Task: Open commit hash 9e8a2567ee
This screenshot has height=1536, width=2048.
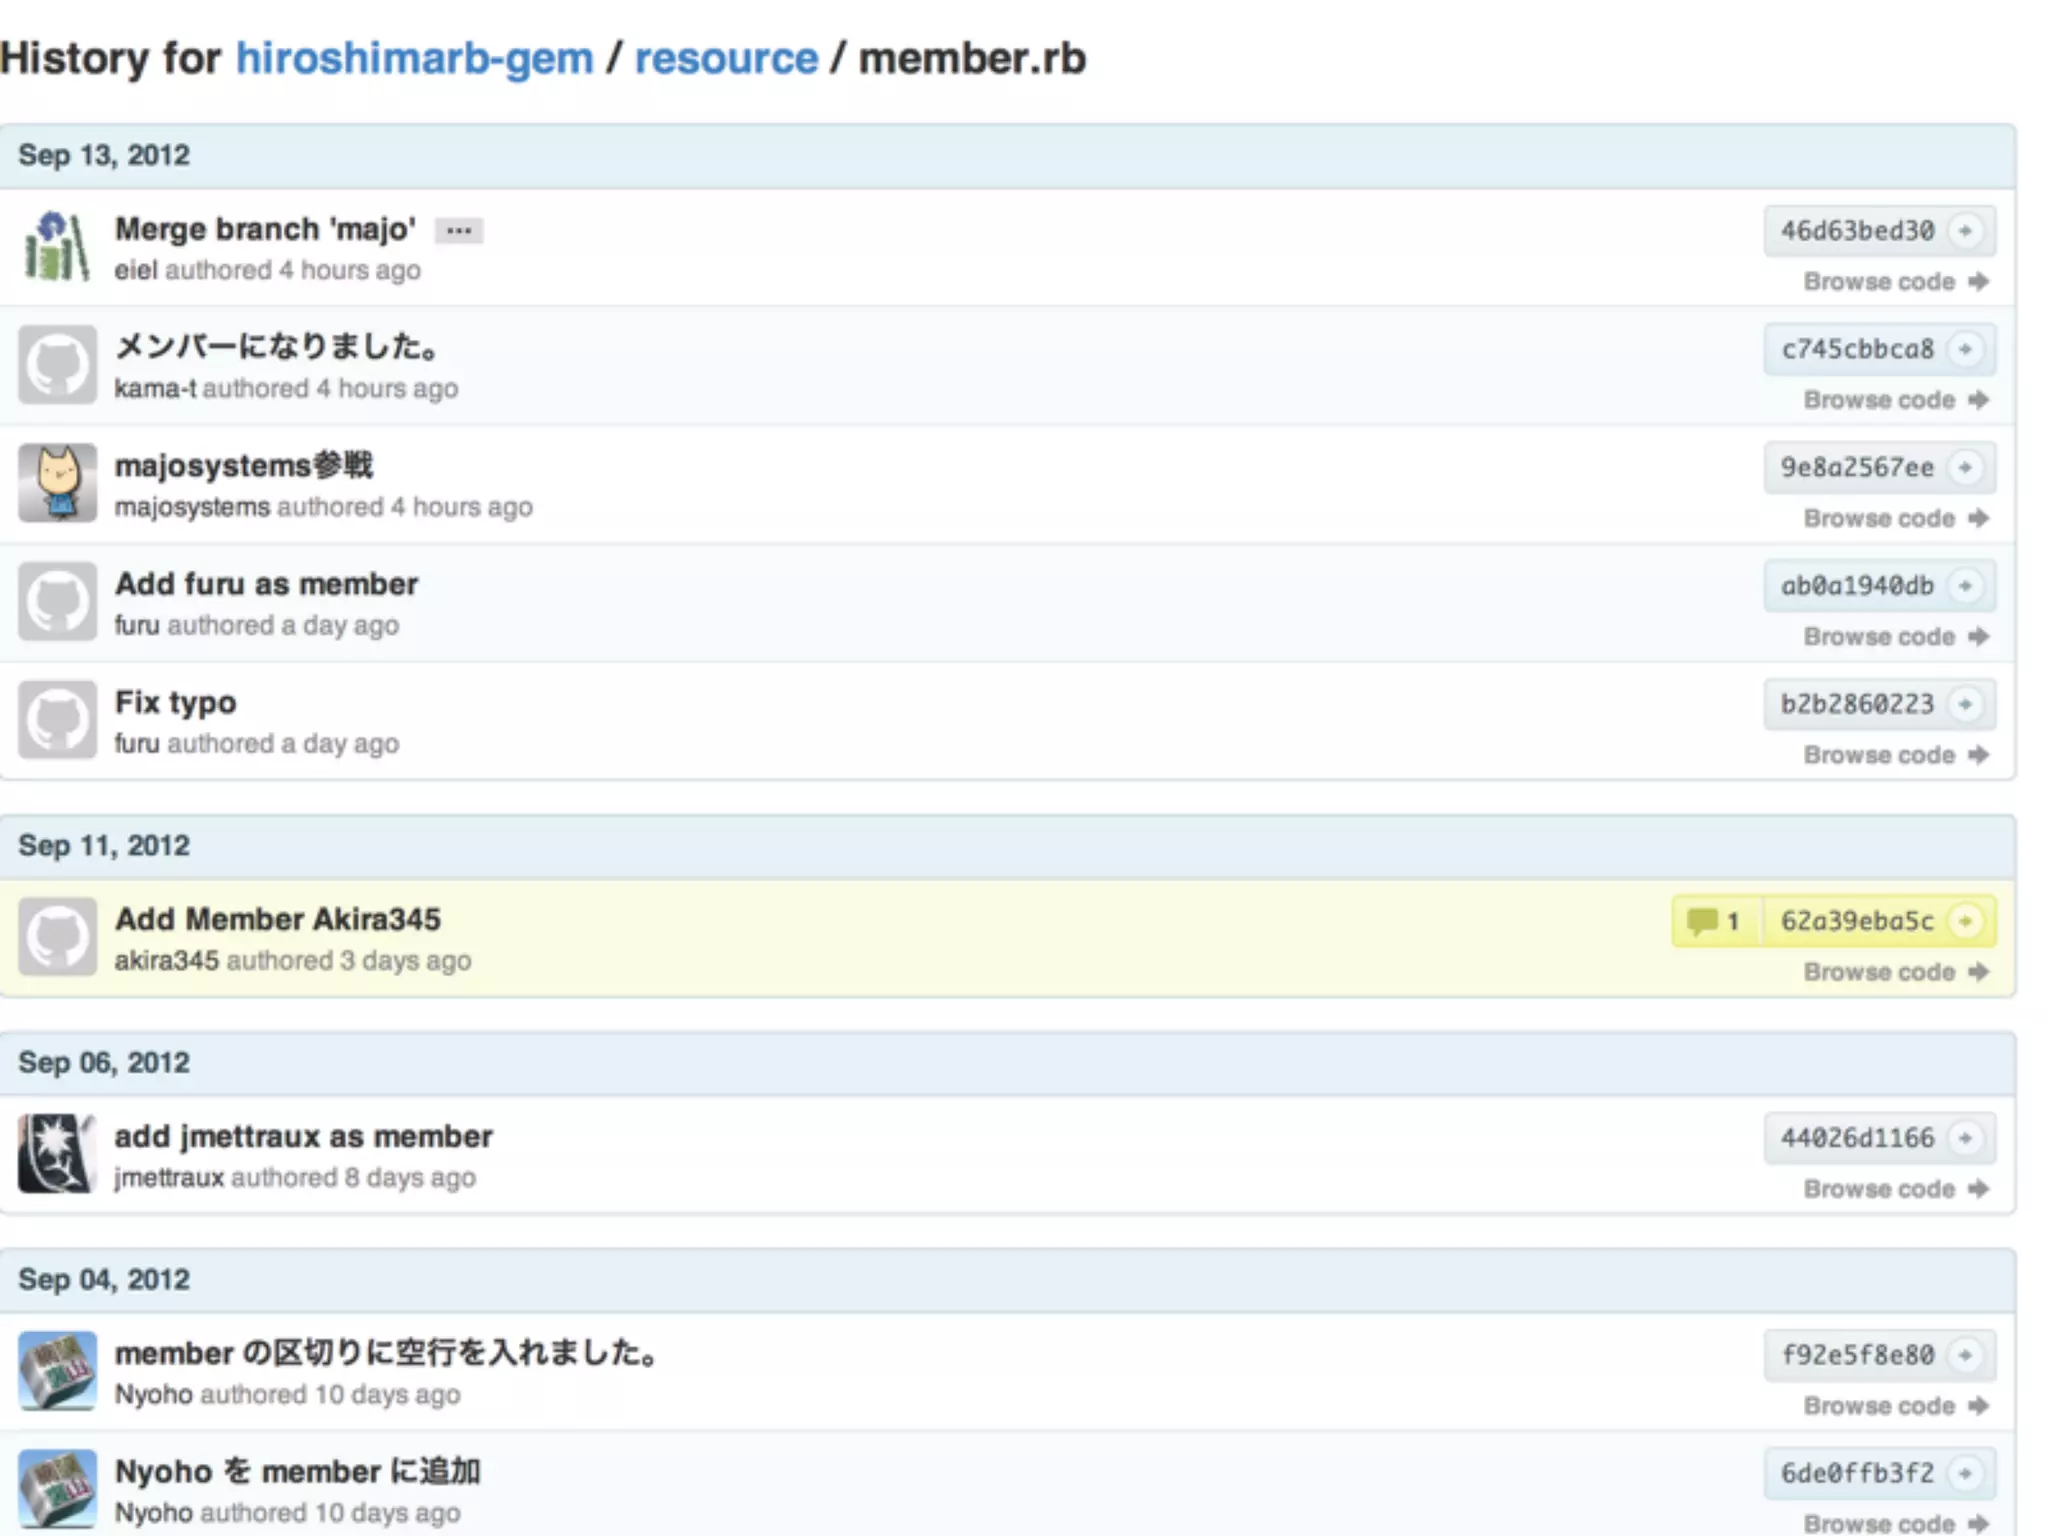Action: (1856, 467)
